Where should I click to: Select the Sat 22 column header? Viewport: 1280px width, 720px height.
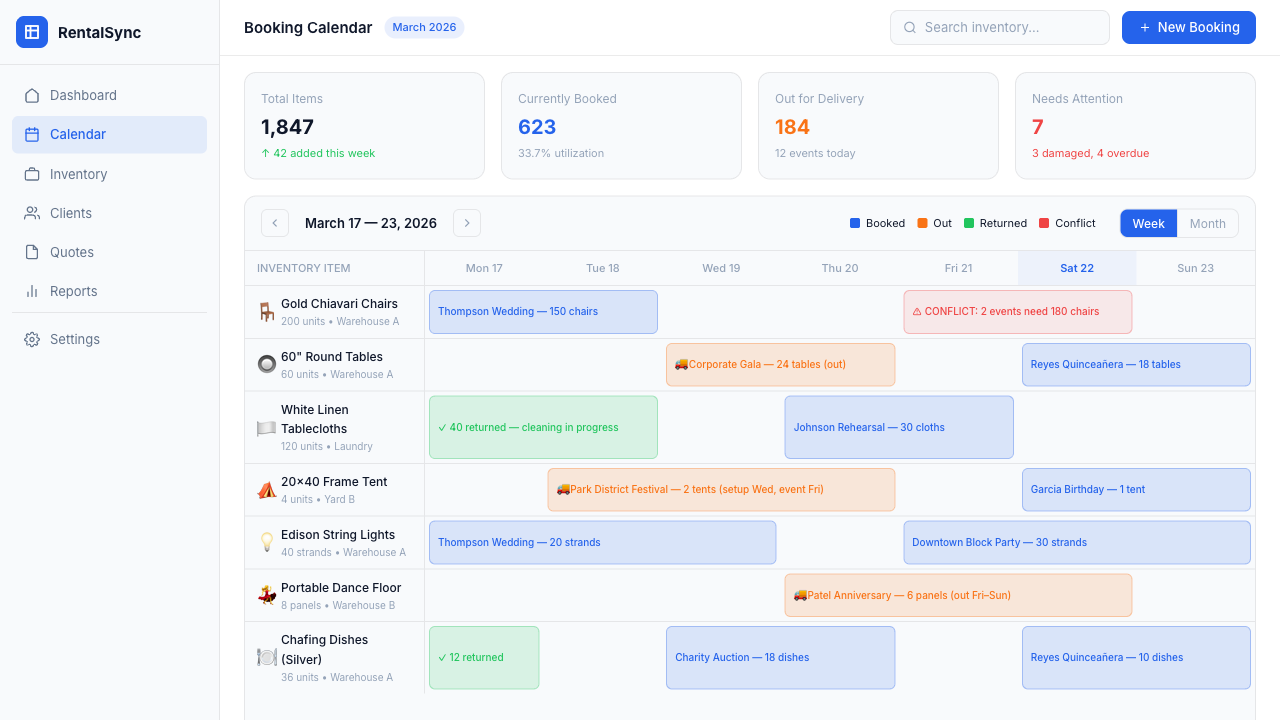coord(1077,268)
